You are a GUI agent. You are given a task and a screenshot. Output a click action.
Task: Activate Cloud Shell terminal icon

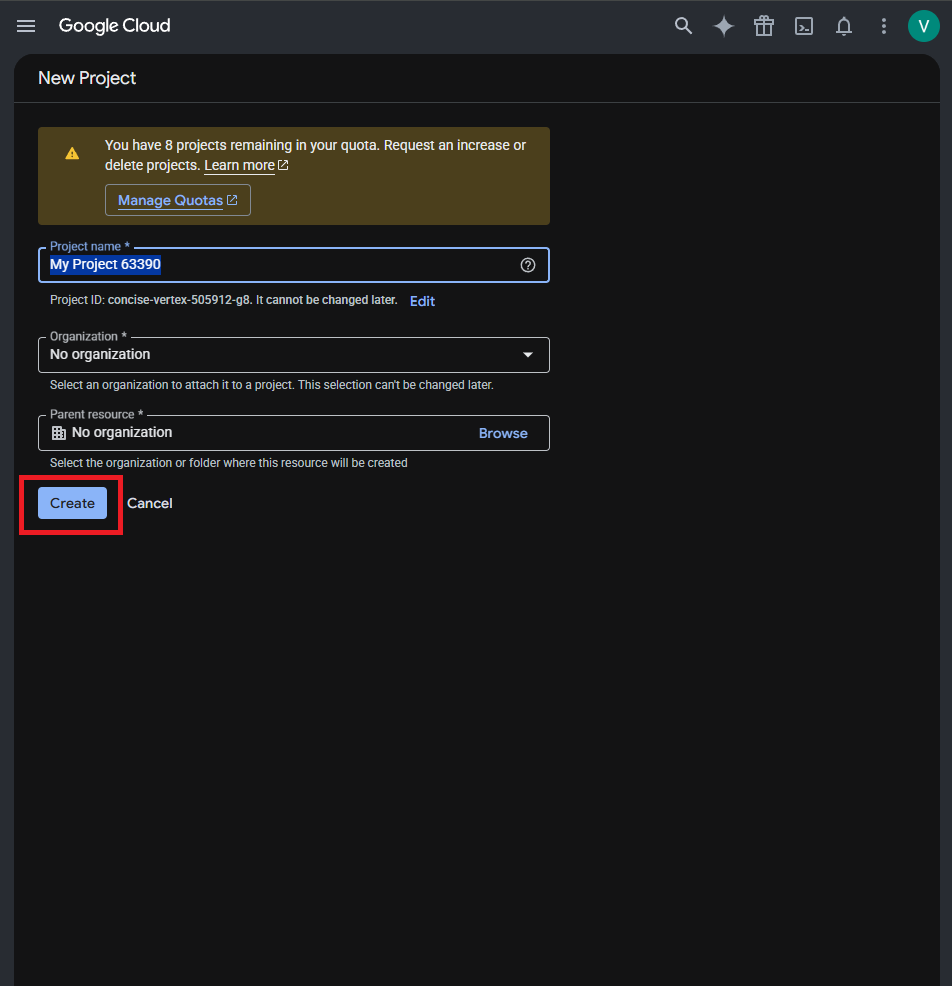pos(804,26)
